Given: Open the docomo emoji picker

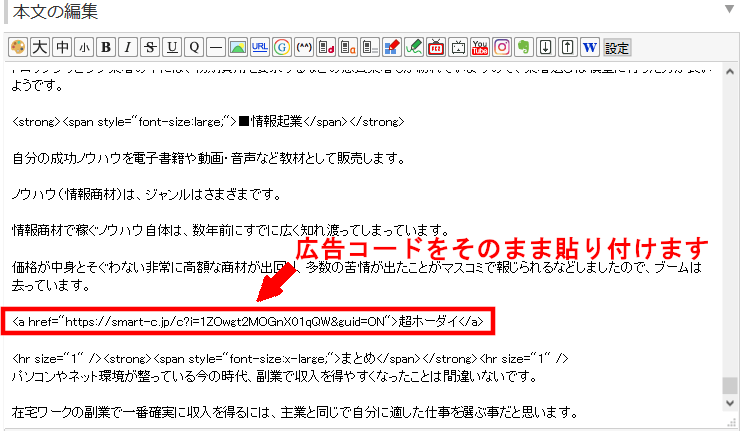Looking at the screenshot, I should click(326, 47).
